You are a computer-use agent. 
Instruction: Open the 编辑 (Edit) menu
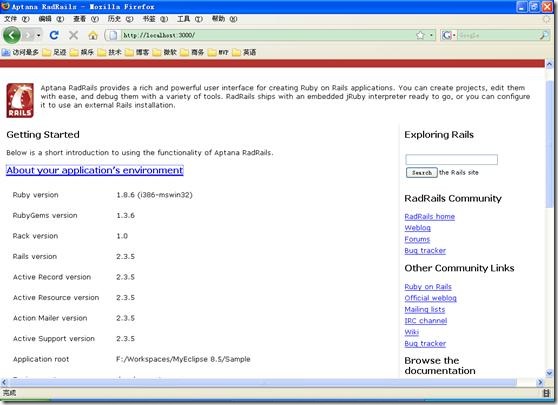coord(51,19)
